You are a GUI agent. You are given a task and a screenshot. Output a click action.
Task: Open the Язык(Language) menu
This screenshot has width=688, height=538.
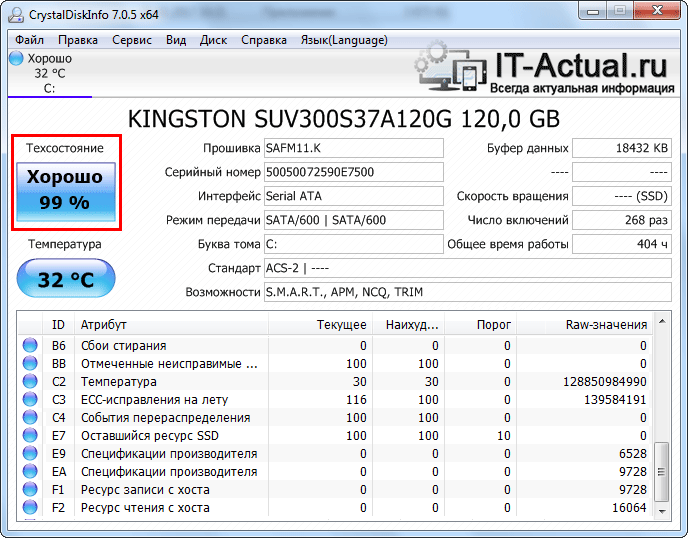[344, 40]
